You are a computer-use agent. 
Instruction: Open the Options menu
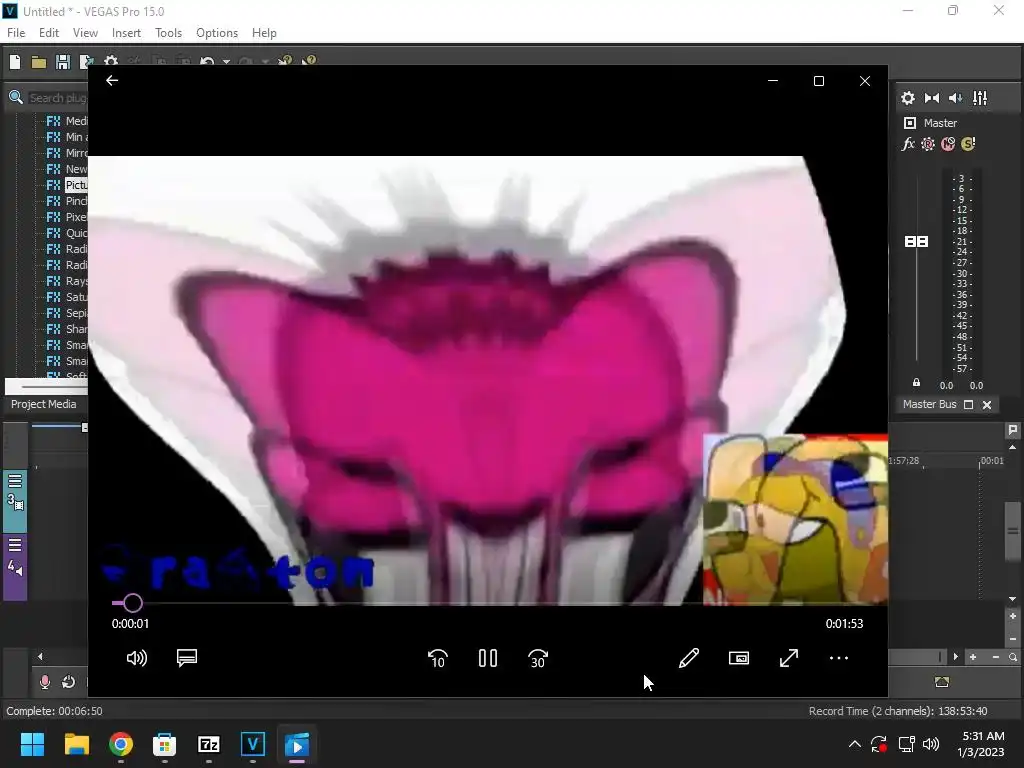217,33
